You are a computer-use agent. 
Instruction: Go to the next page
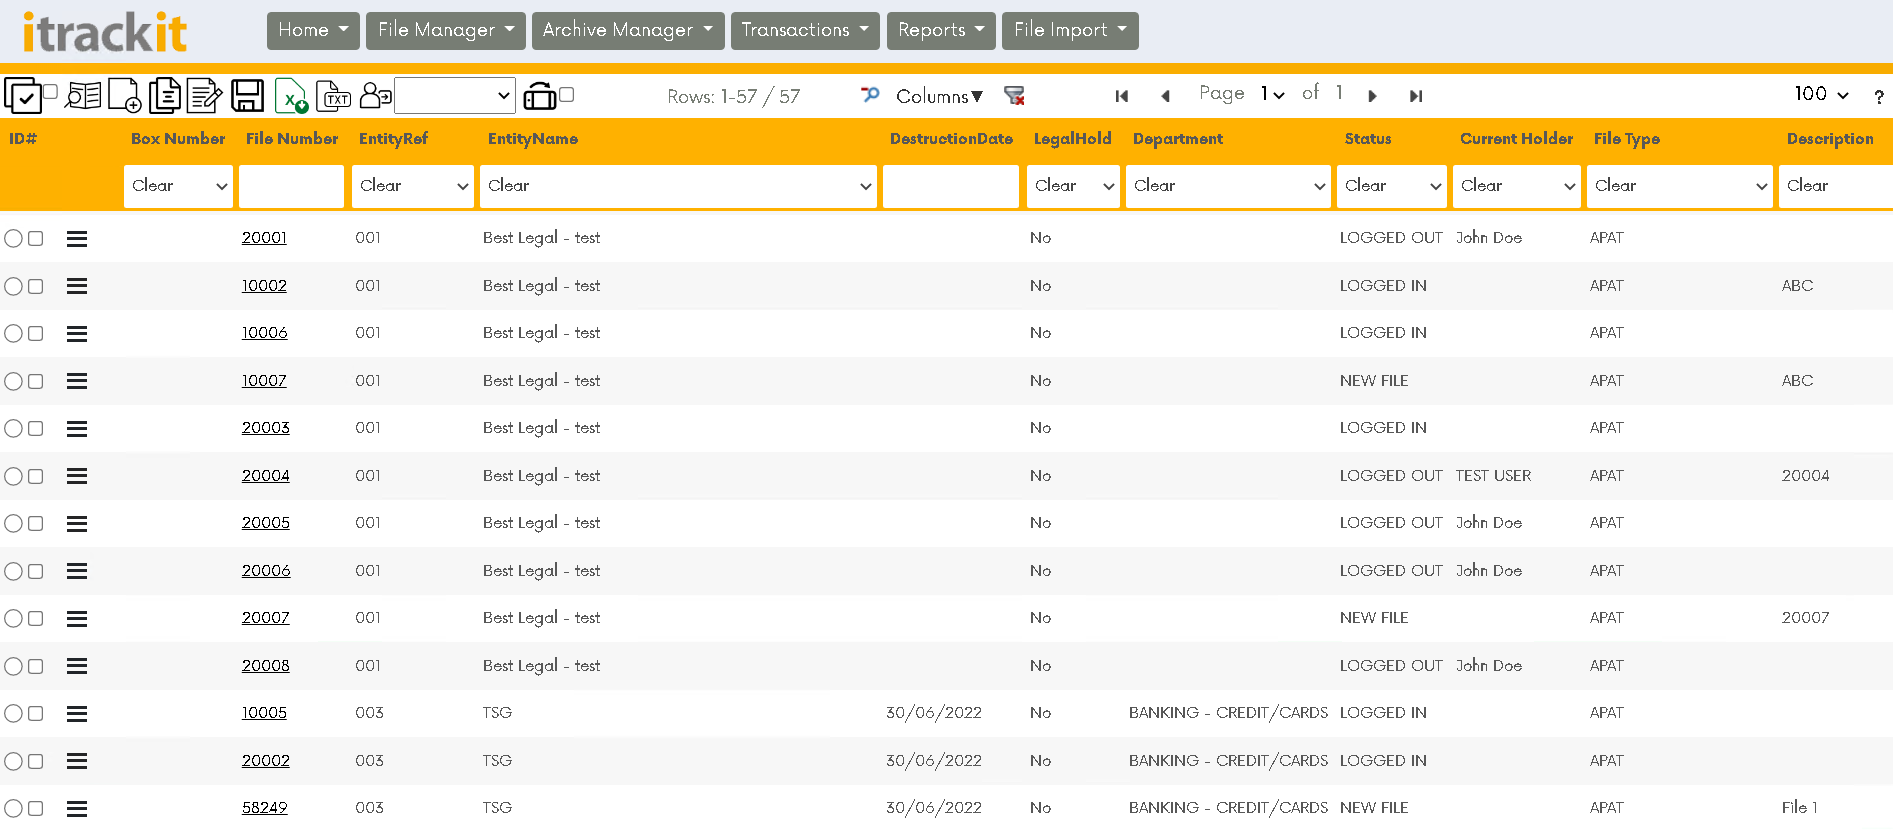click(x=1373, y=96)
